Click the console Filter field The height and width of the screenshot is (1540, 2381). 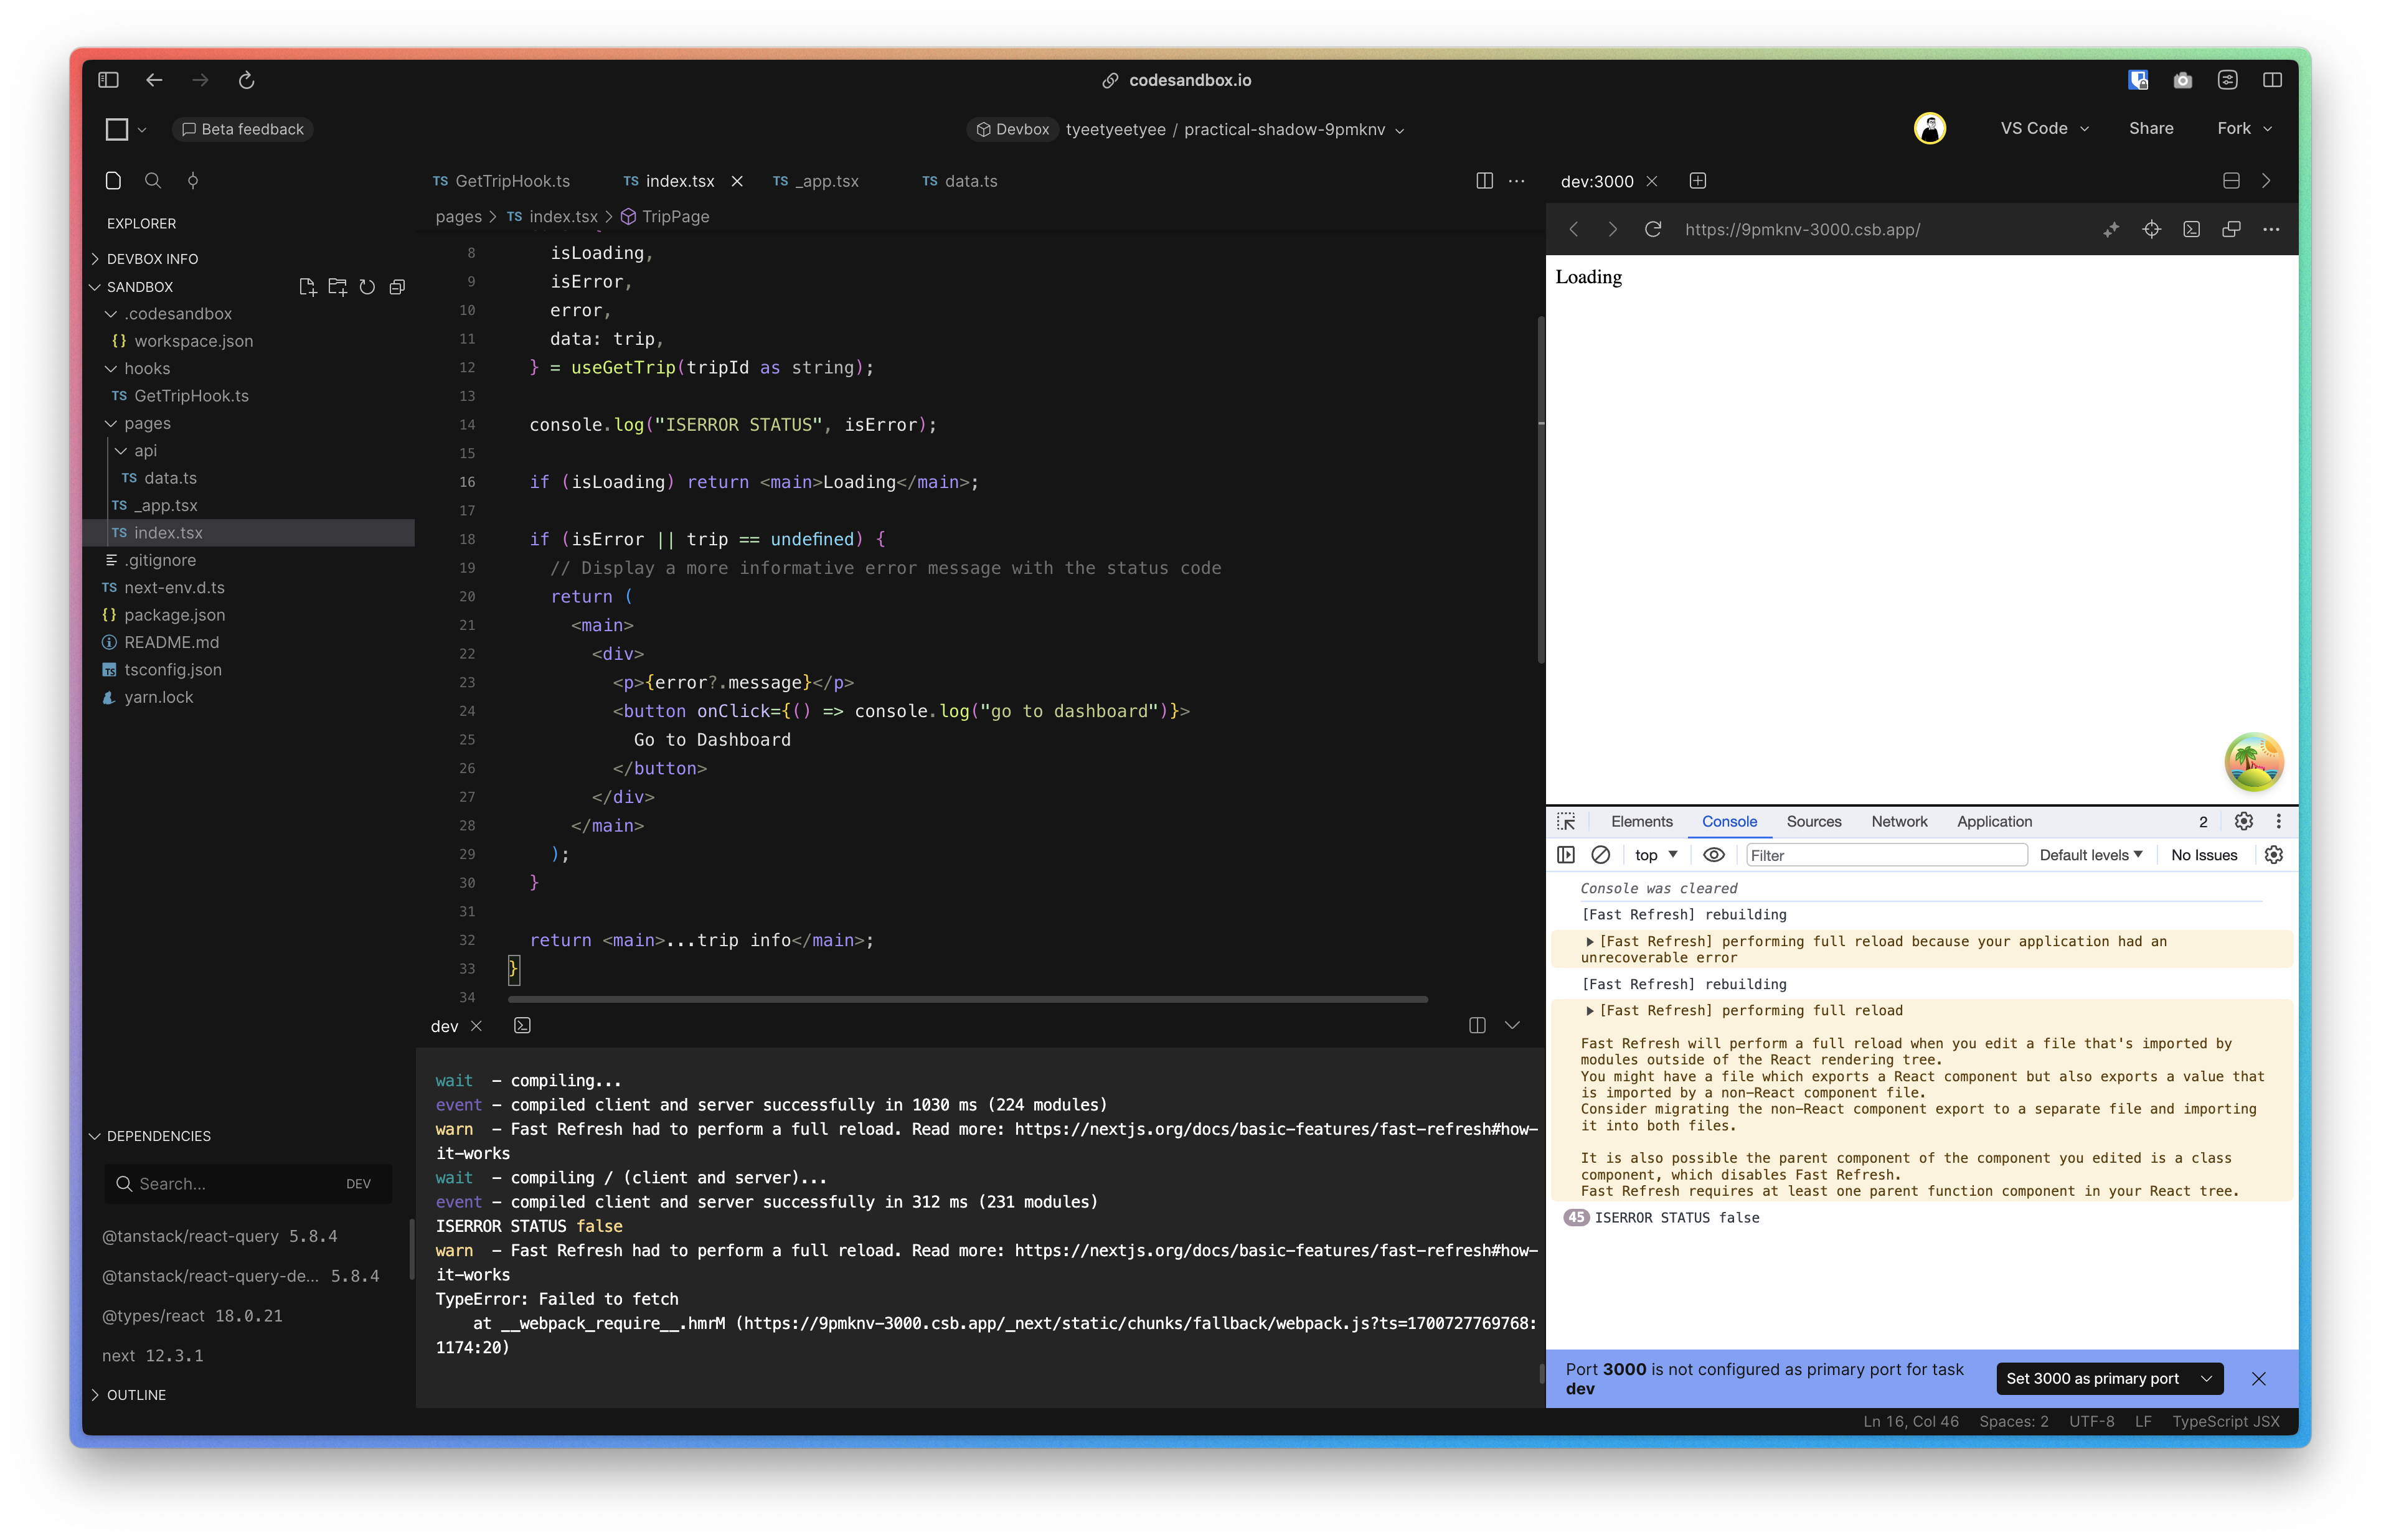(x=1886, y=855)
